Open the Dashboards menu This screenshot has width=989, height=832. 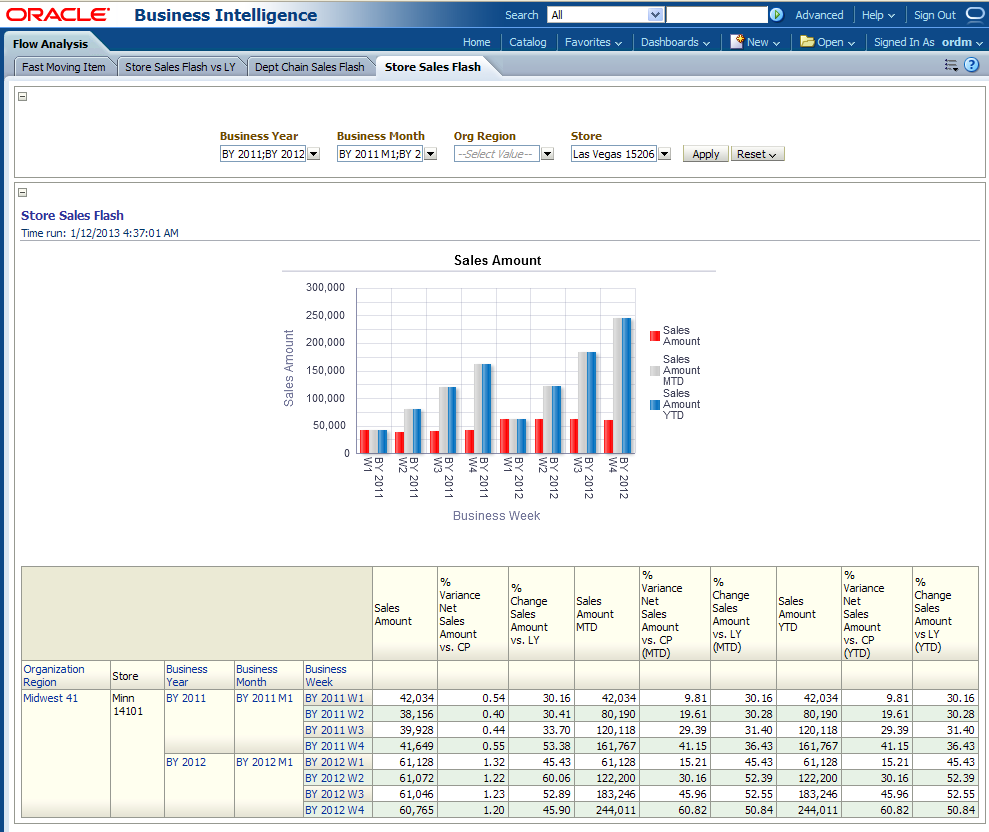[x=675, y=42]
